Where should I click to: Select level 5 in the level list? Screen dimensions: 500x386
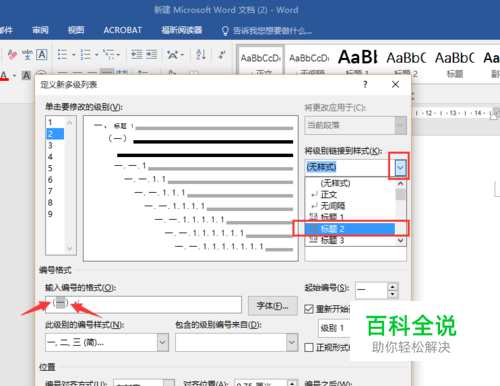55,168
